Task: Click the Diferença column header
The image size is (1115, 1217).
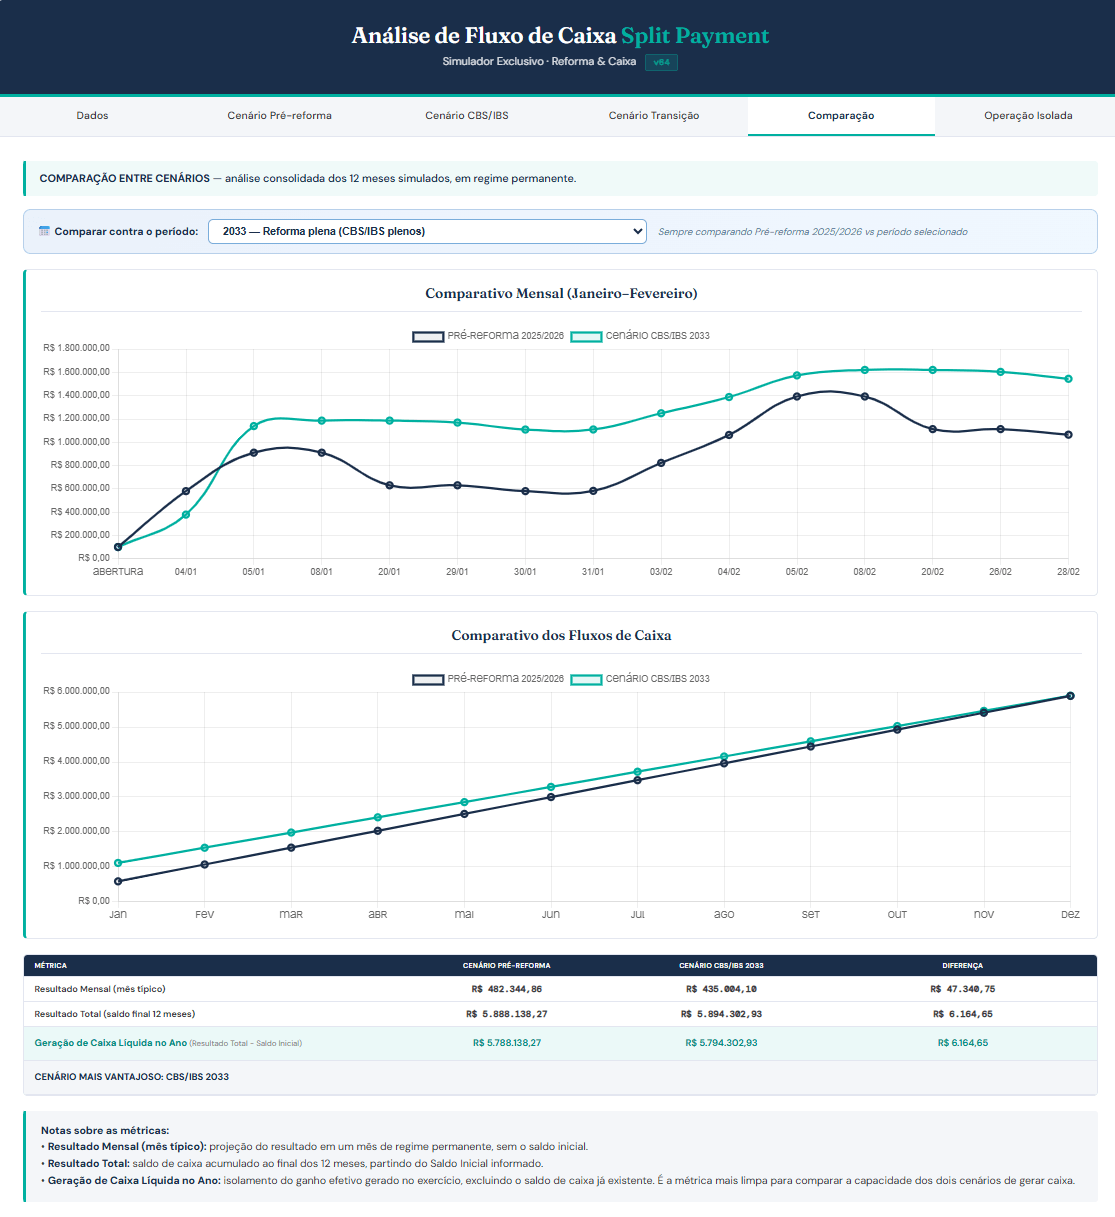Action: (x=962, y=966)
